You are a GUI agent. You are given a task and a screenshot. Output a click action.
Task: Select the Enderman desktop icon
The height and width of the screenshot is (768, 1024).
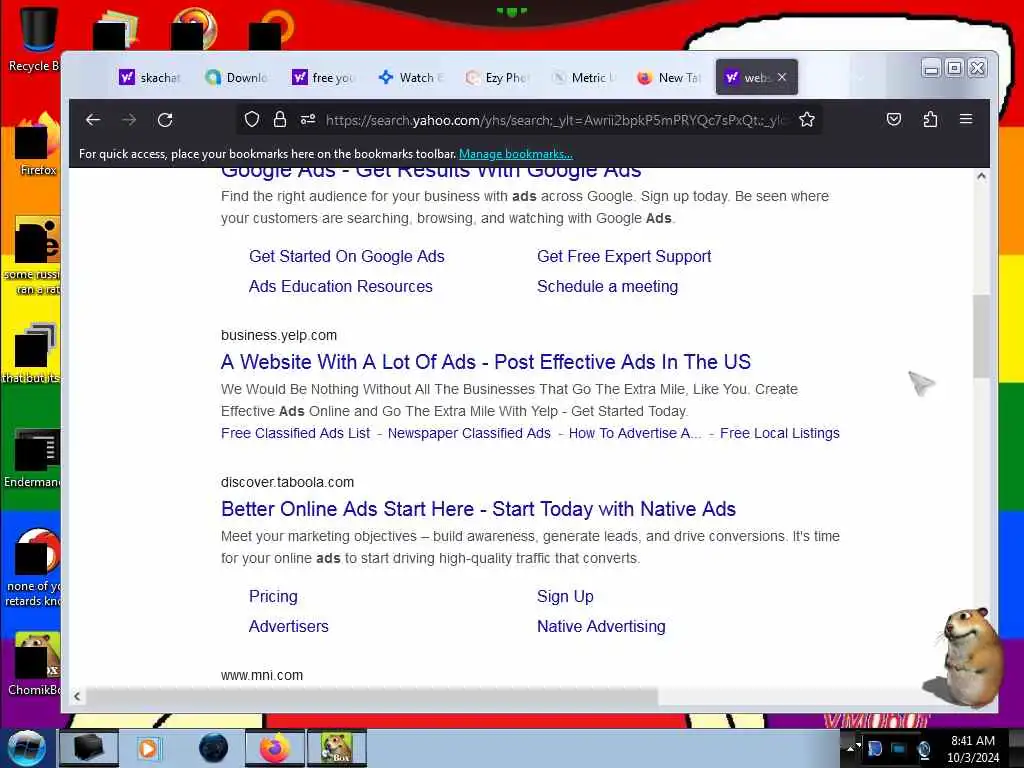34,458
